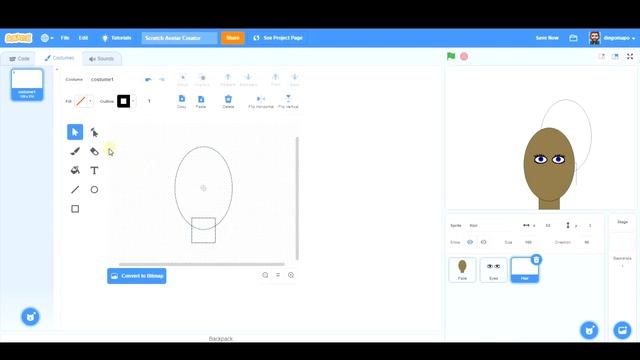Click the Ungroup icon
Image resolution: width=640 pixels, height=360 pixels.
pos(202,79)
